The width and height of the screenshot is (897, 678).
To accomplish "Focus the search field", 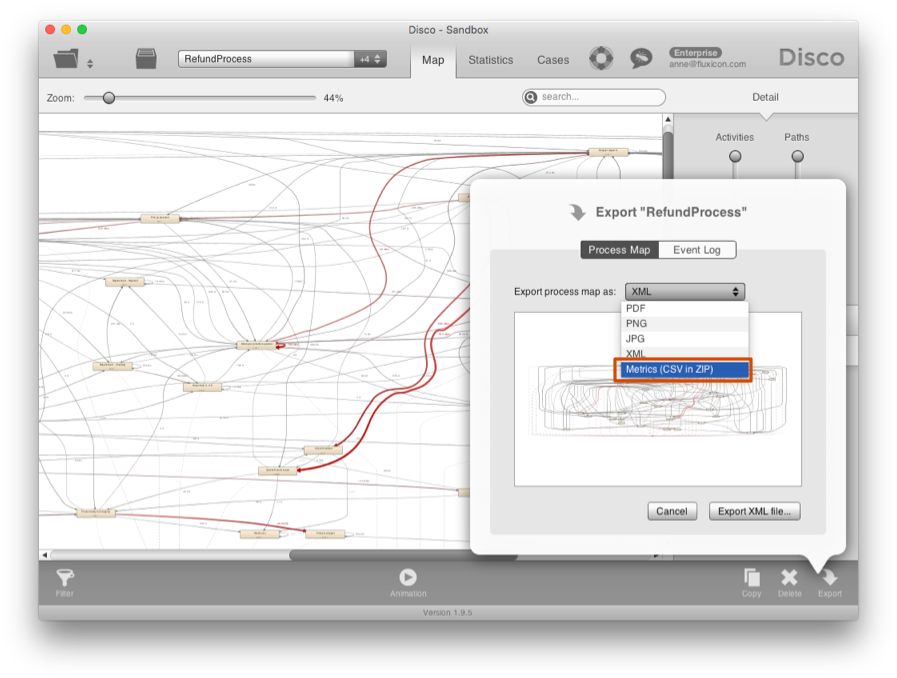I will [594, 97].
